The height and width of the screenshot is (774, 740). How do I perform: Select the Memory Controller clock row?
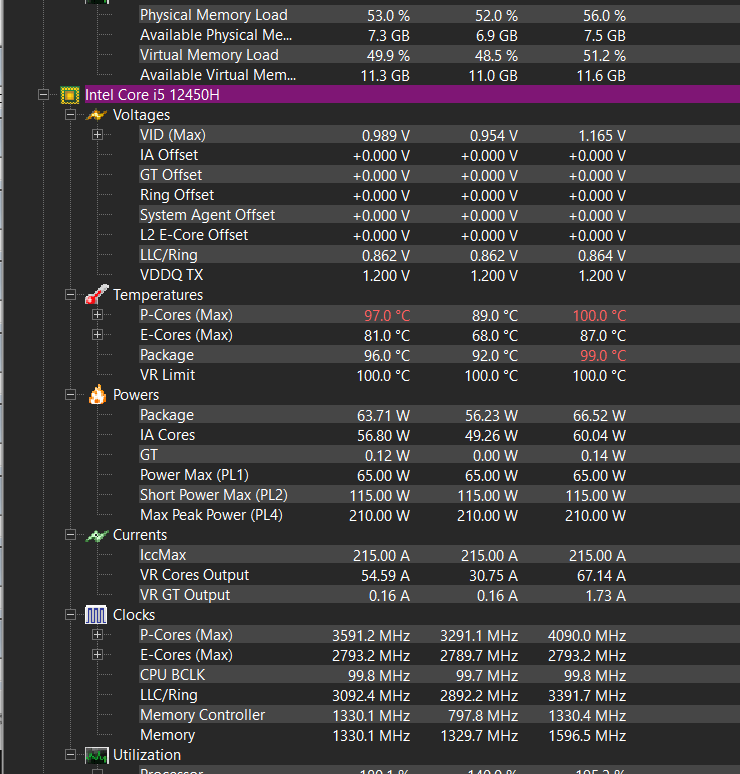[439, 715]
